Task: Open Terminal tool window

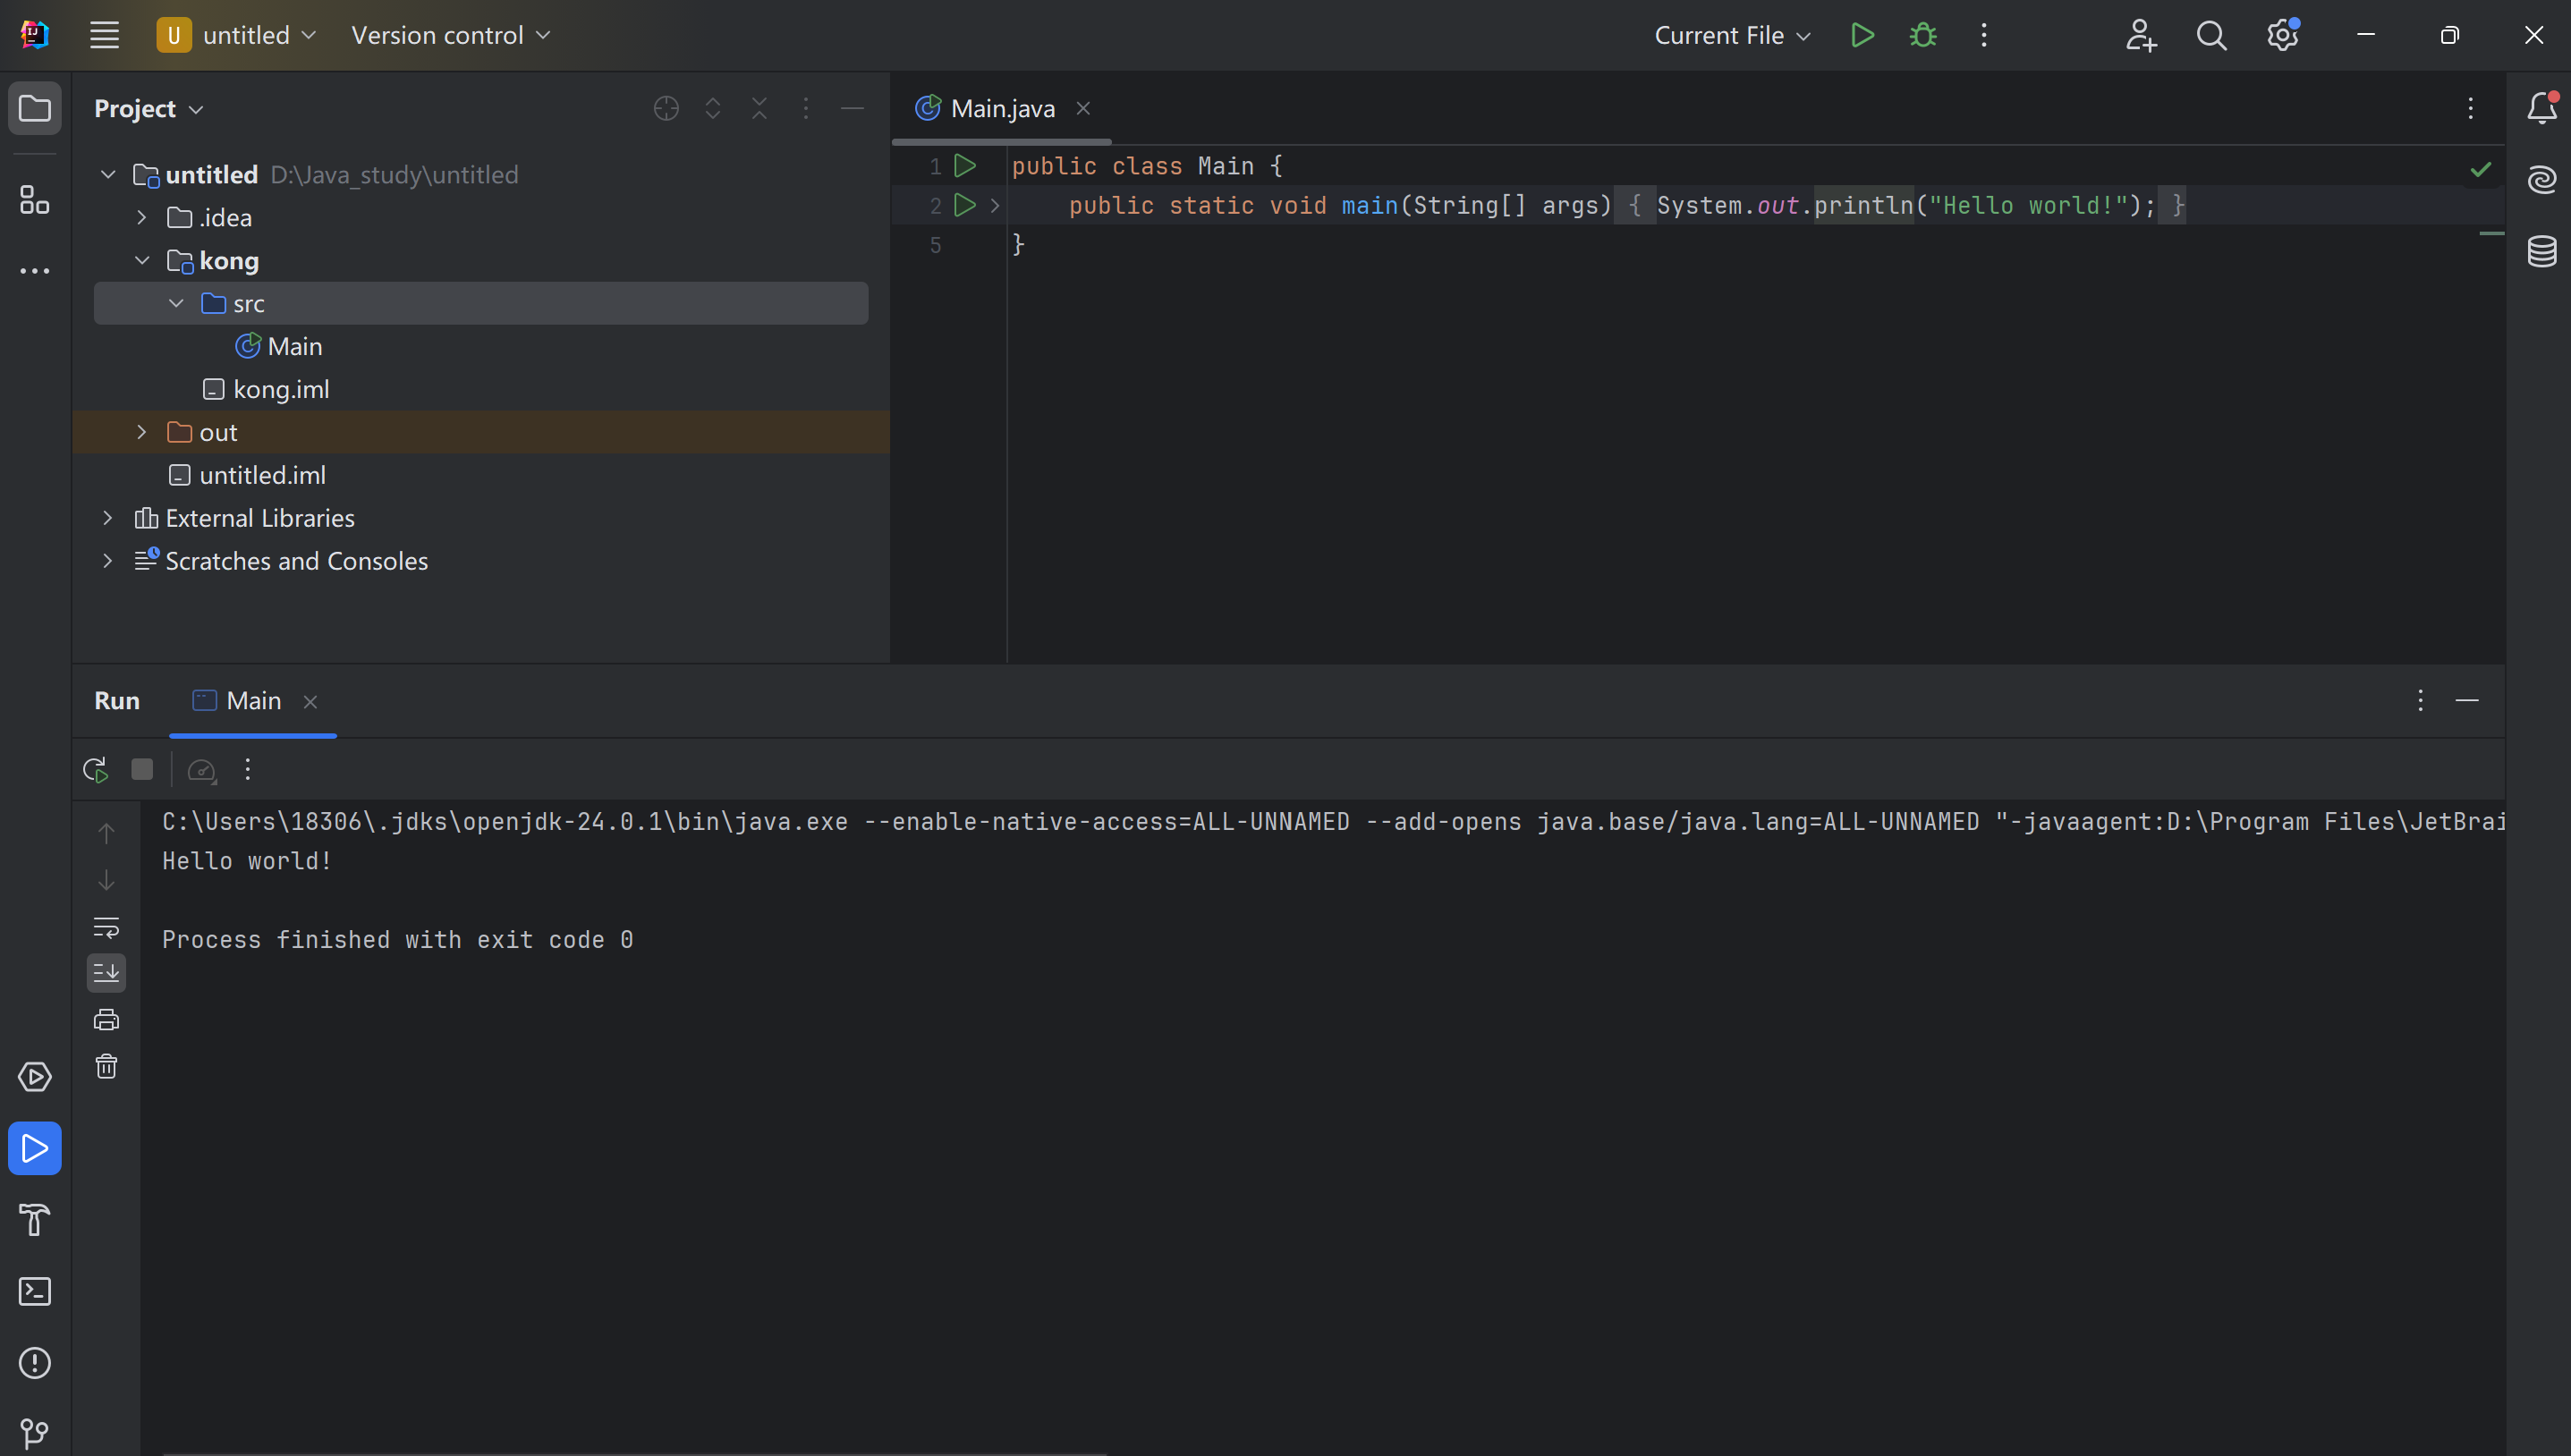Action: point(35,1291)
